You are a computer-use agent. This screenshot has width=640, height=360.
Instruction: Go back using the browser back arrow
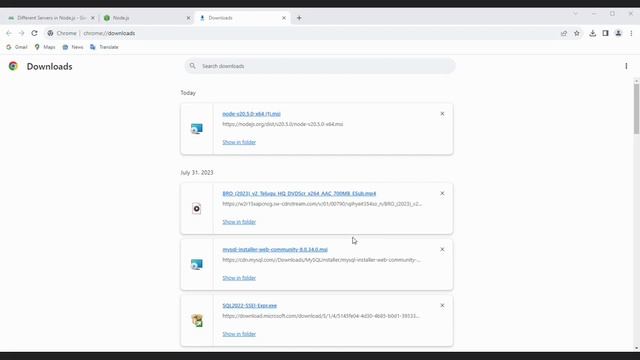[x=9, y=33]
